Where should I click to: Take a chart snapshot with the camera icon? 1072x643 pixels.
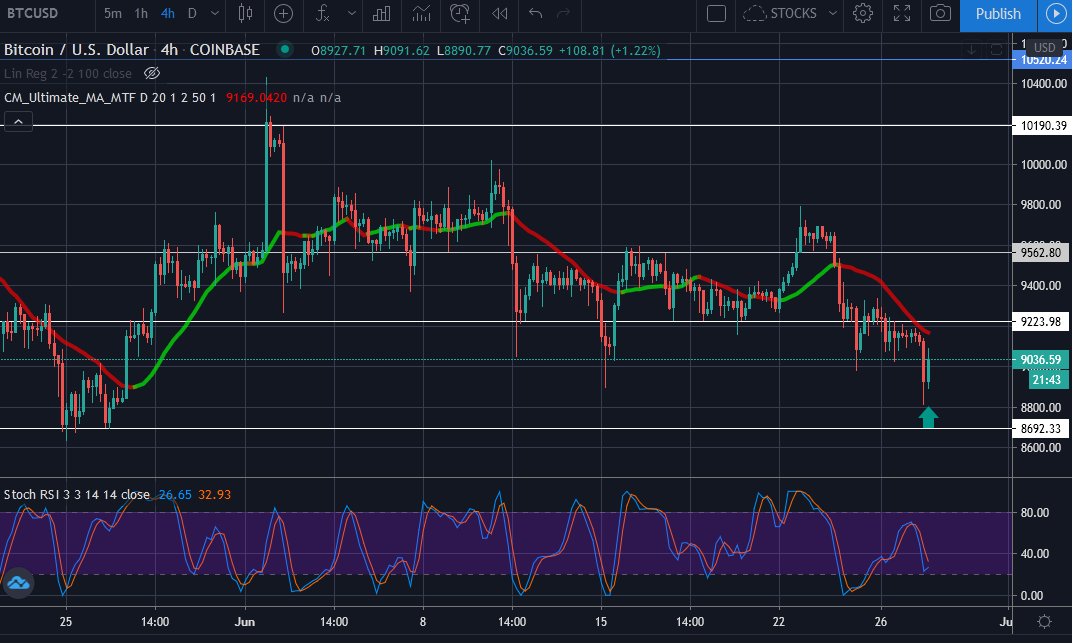click(x=939, y=14)
